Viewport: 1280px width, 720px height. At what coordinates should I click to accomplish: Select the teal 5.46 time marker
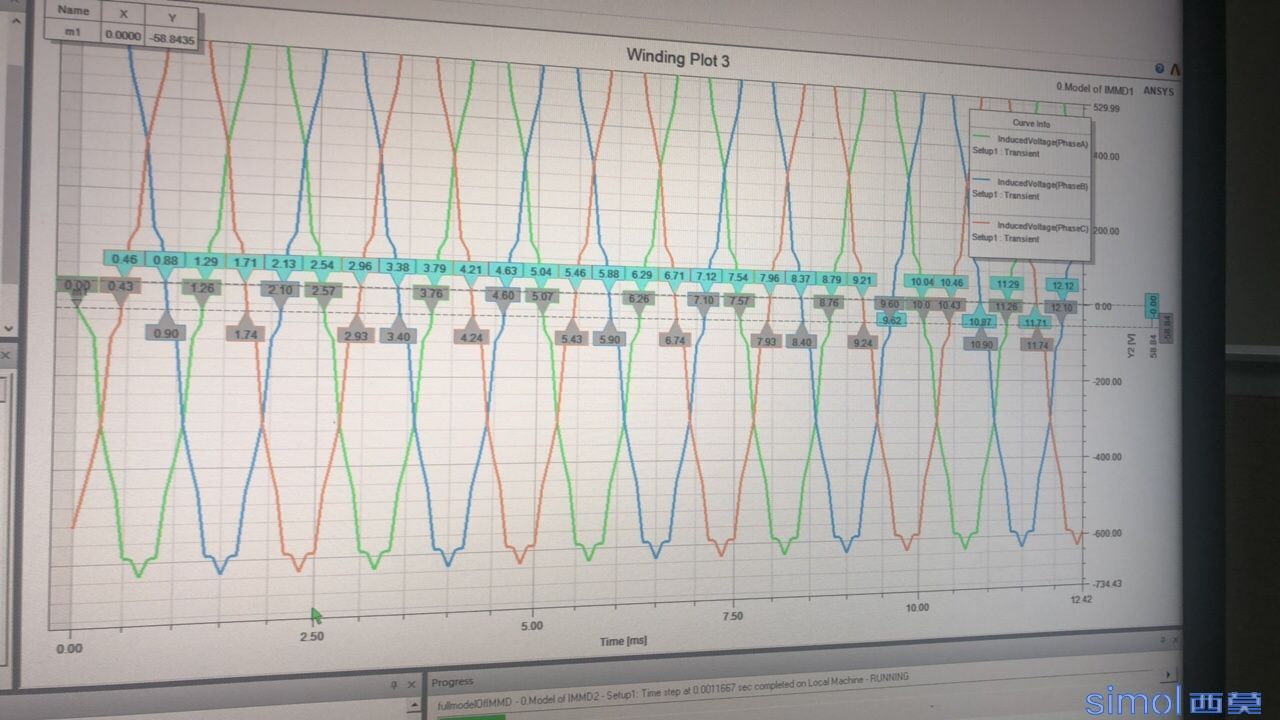pos(575,272)
